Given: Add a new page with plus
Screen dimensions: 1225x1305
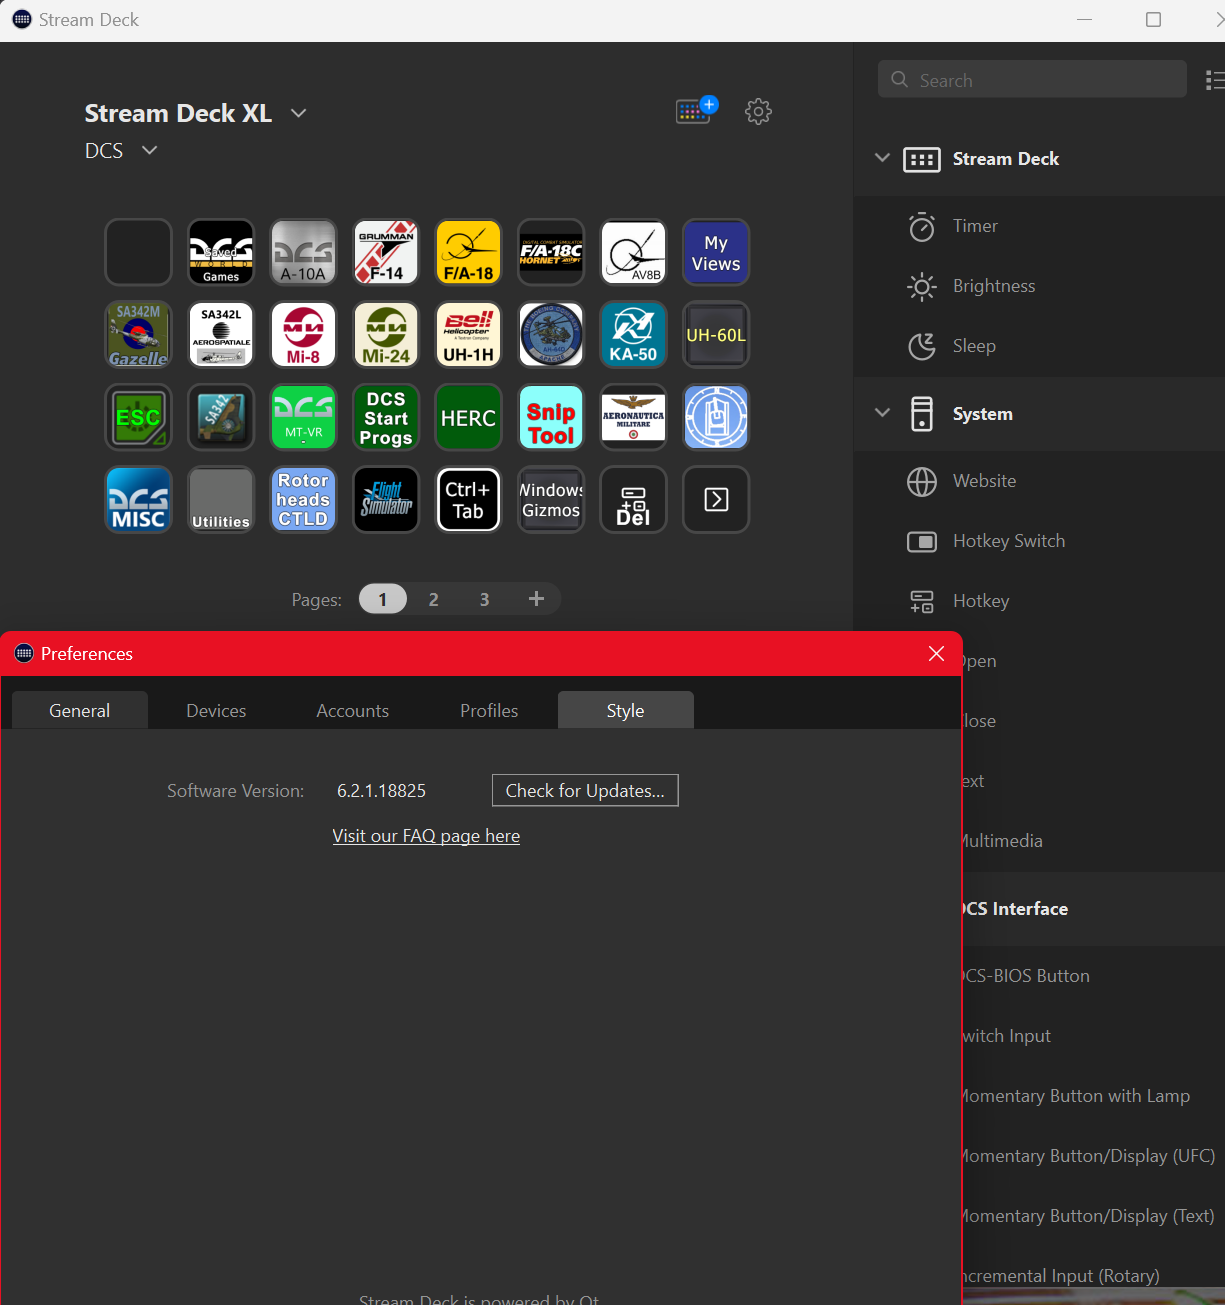Looking at the screenshot, I should tap(536, 599).
